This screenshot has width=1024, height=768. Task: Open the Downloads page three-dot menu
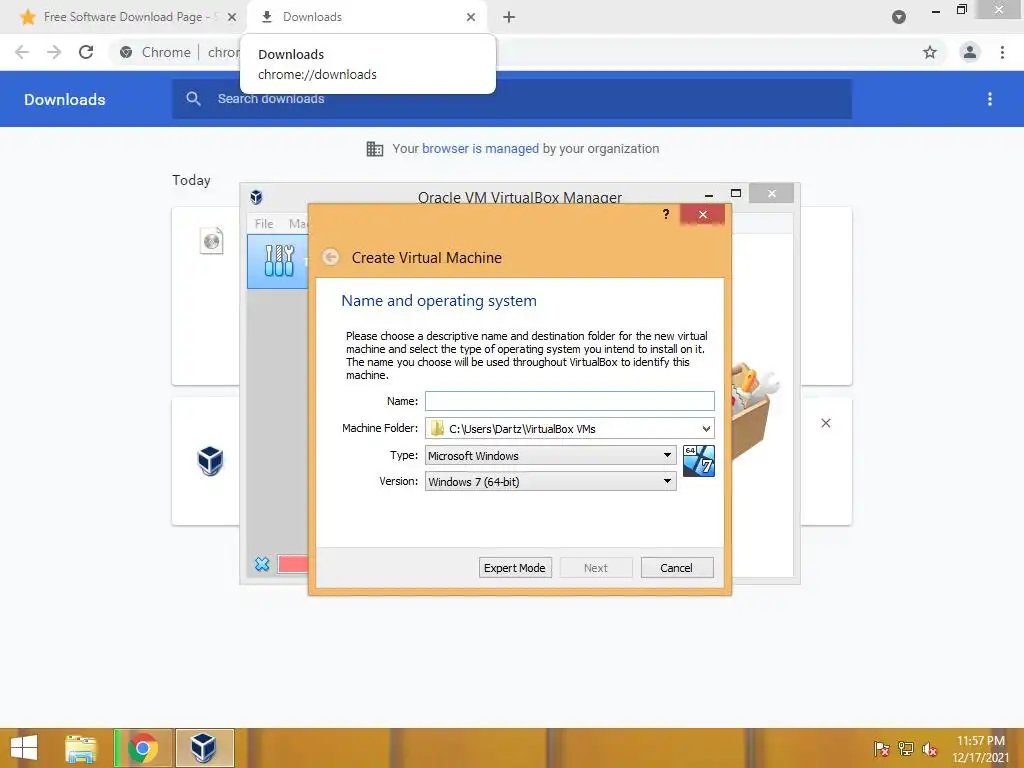(989, 99)
